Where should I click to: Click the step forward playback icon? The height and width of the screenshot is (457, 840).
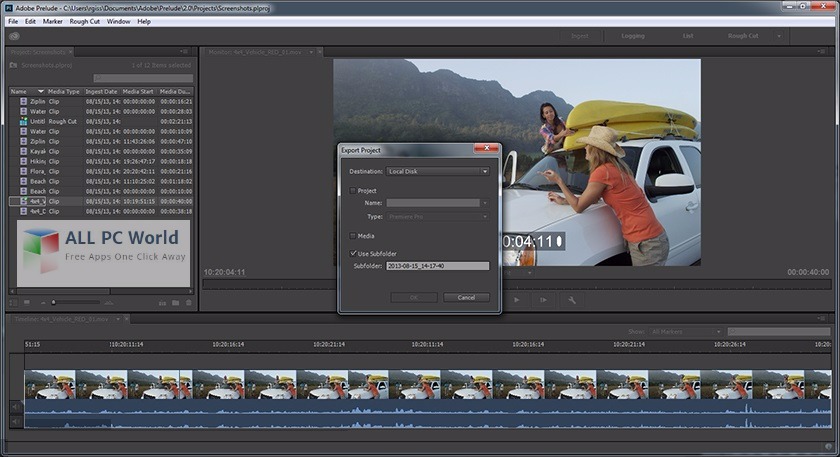click(543, 299)
